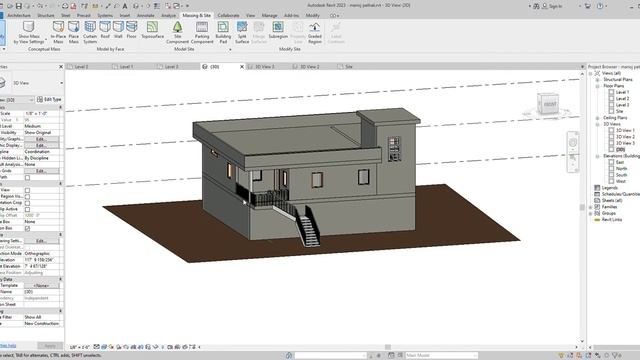Image resolution: width=640 pixels, height=360 pixels.
Task: Open the Legends node in Project Browser
Action: pyautogui.click(x=609, y=188)
